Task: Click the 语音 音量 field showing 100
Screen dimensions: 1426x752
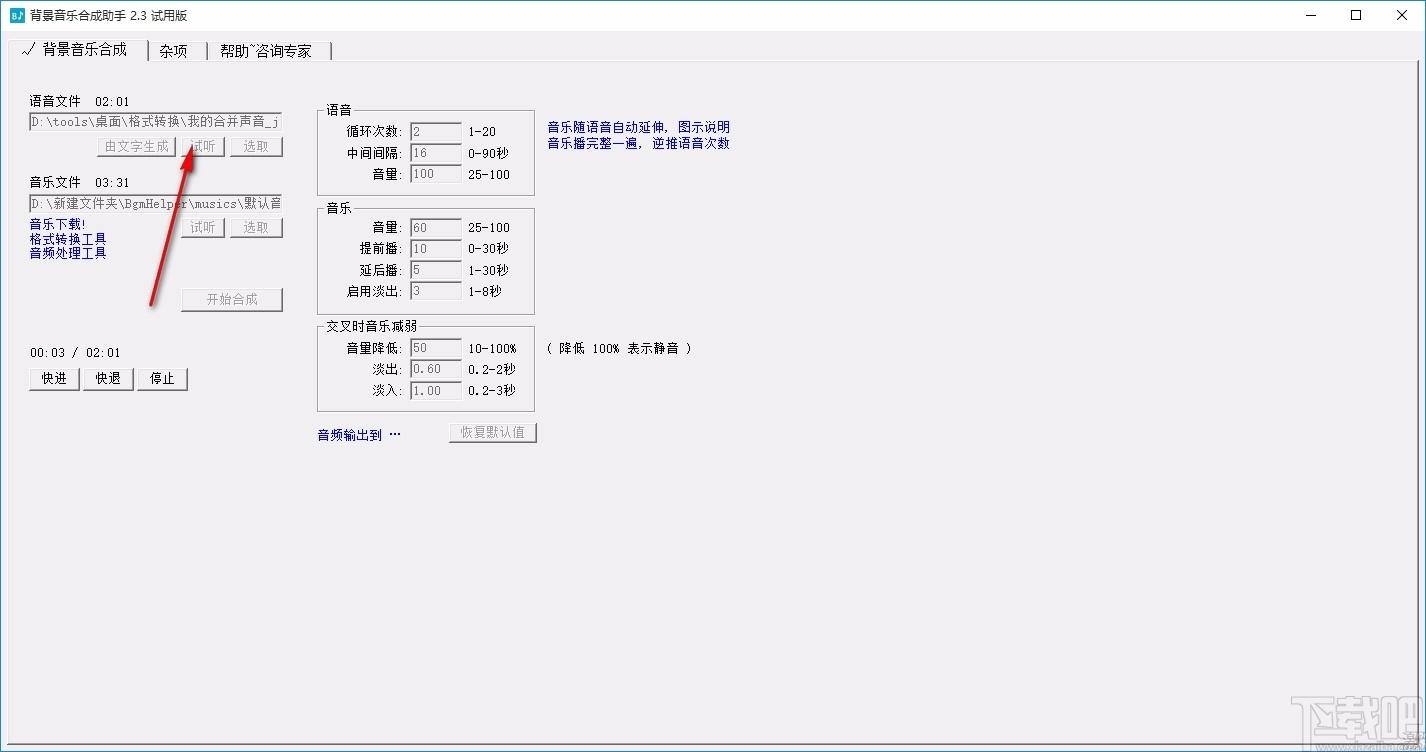Action: 436,174
